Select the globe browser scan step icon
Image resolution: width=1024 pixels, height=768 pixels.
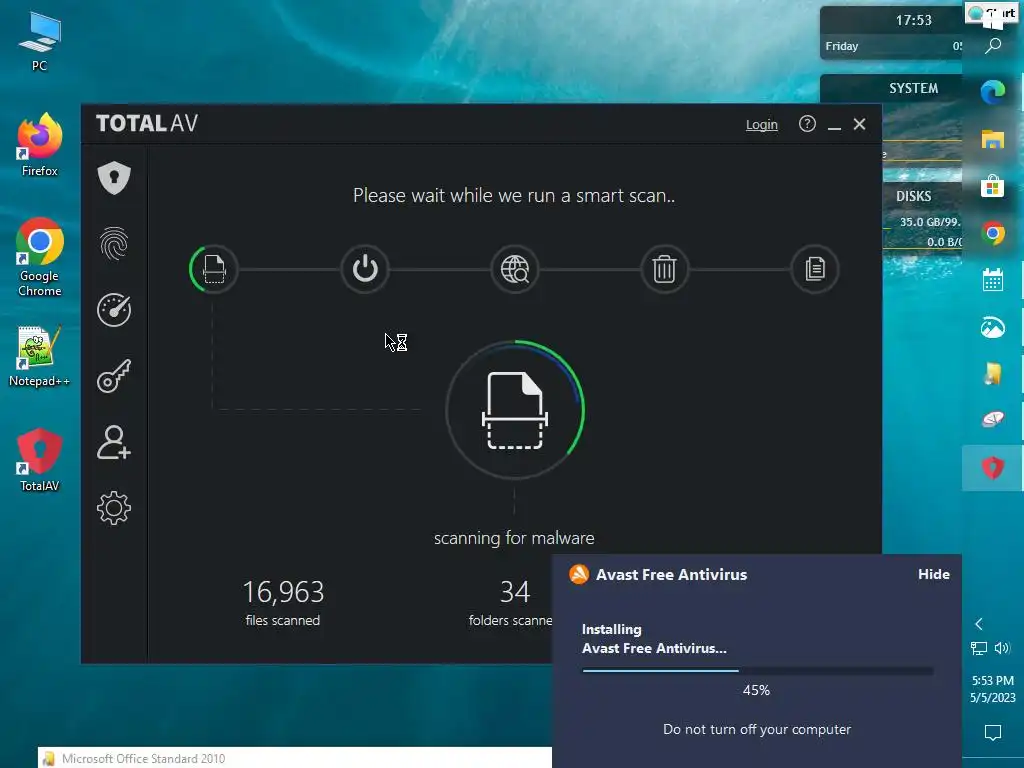tap(515, 269)
